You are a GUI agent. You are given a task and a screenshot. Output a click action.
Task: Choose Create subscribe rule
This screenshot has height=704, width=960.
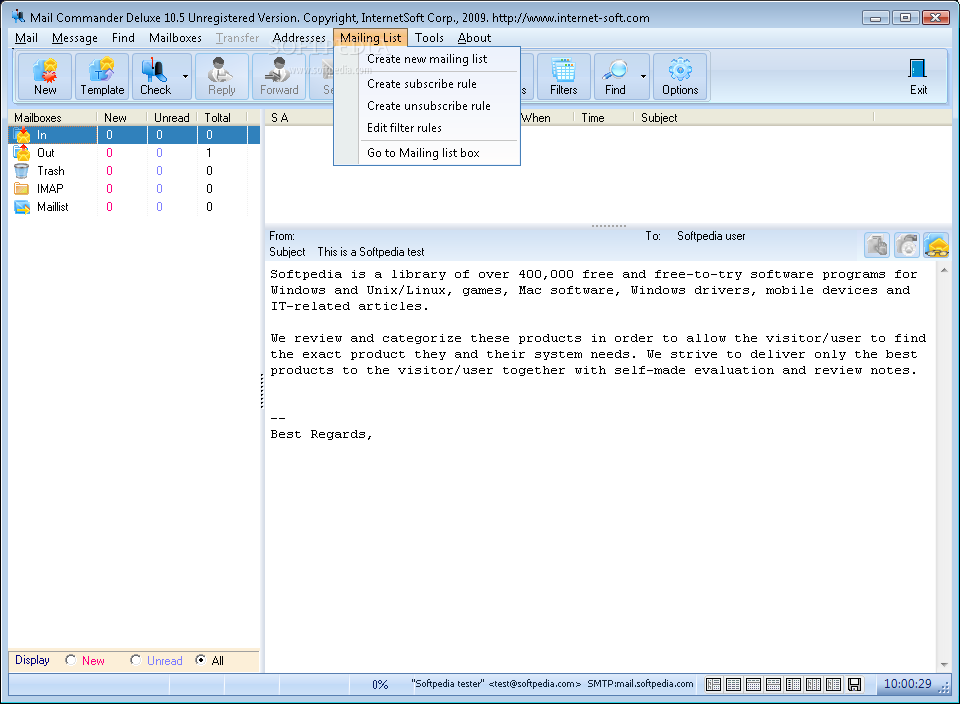(422, 84)
